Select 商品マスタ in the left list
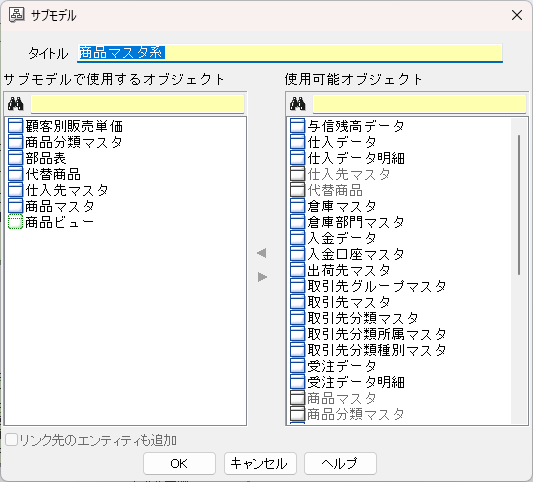The width and height of the screenshot is (533, 482). tap(60, 206)
